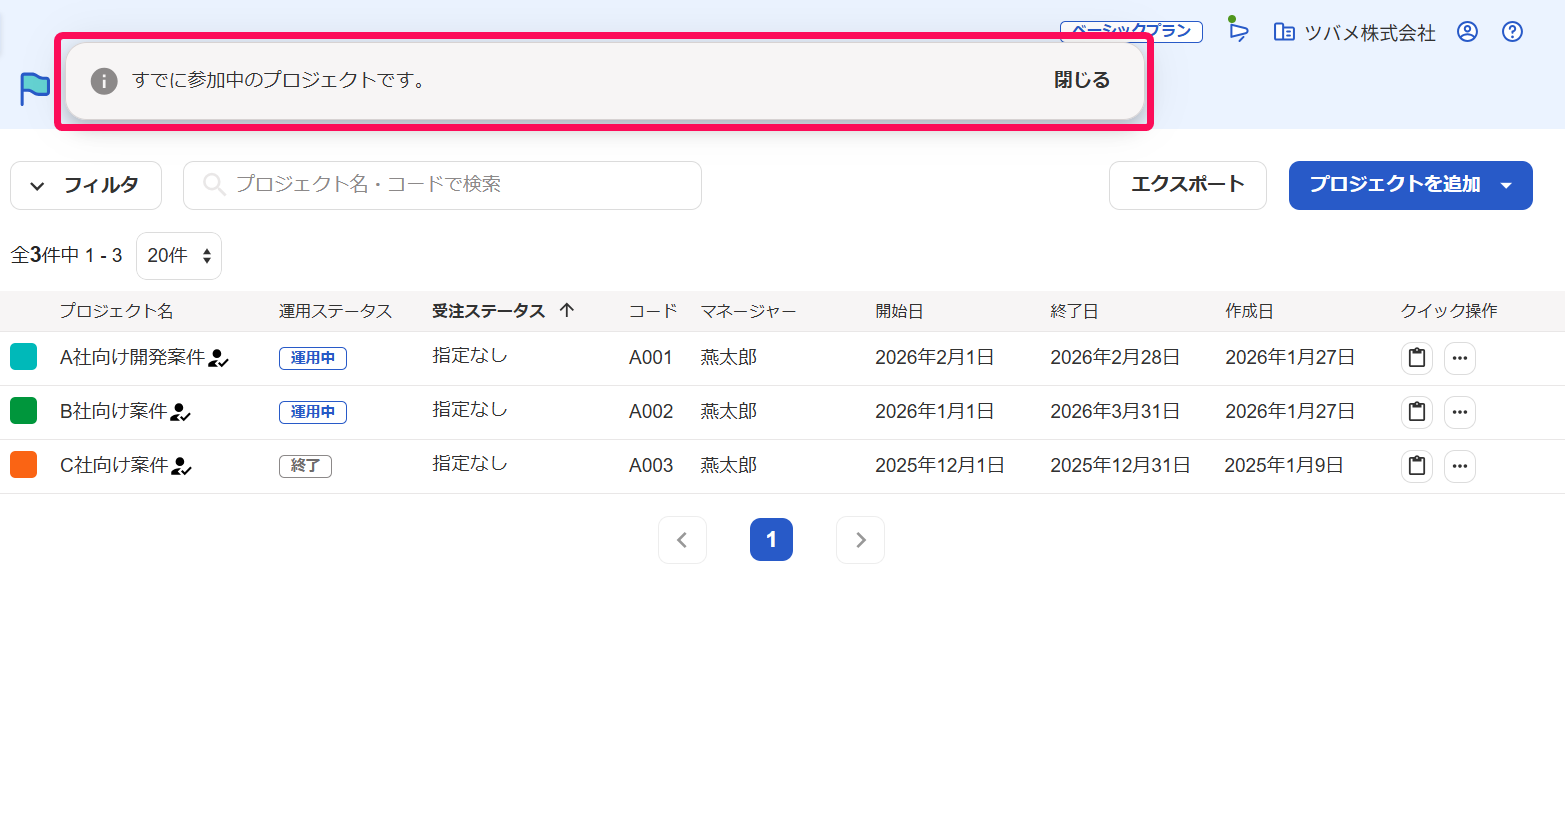Screen dimensions: 1565x822
Task: Toggle sort on 受注ステータス column
Action: coord(488,311)
